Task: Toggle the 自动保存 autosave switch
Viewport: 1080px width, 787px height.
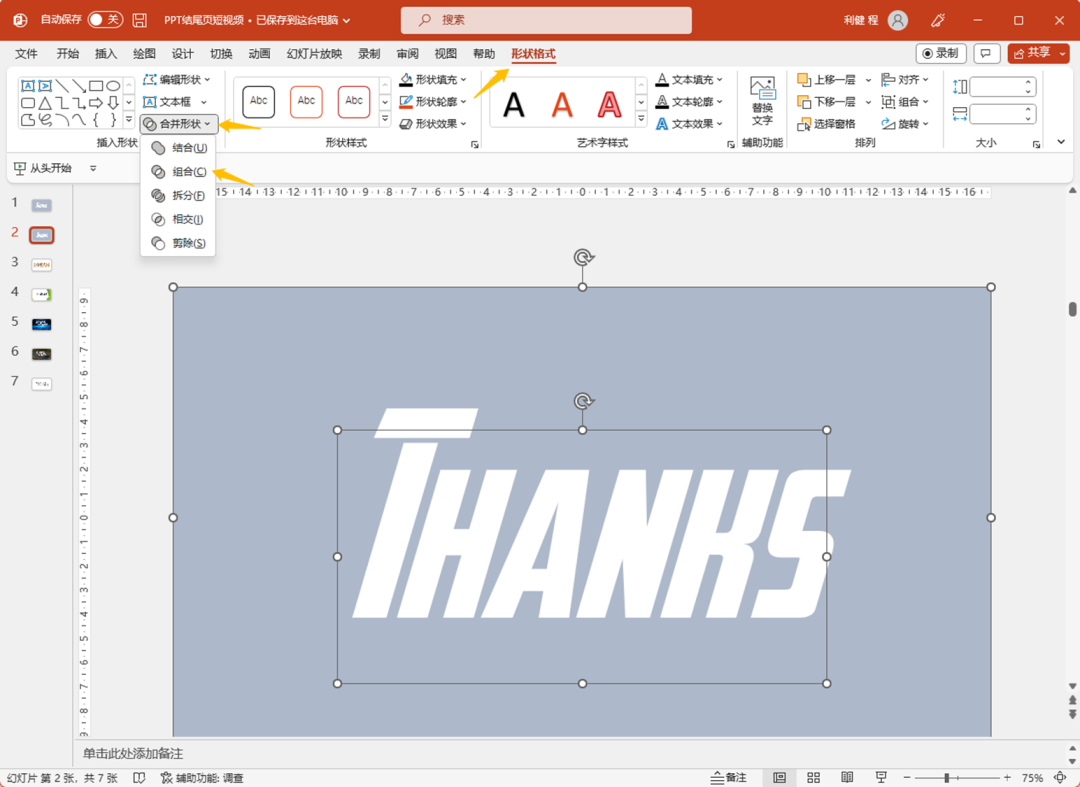Action: point(105,19)
